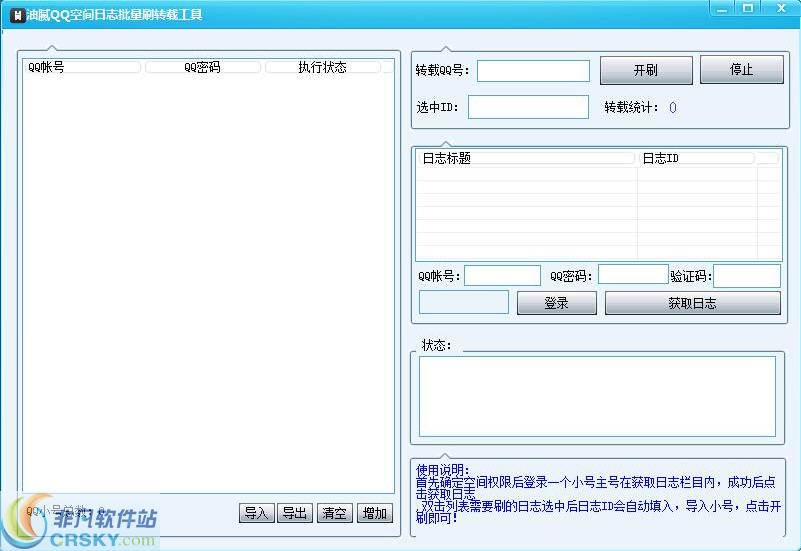
Task: Click inside the 状态 status text box
Action: tap(597, 396)
